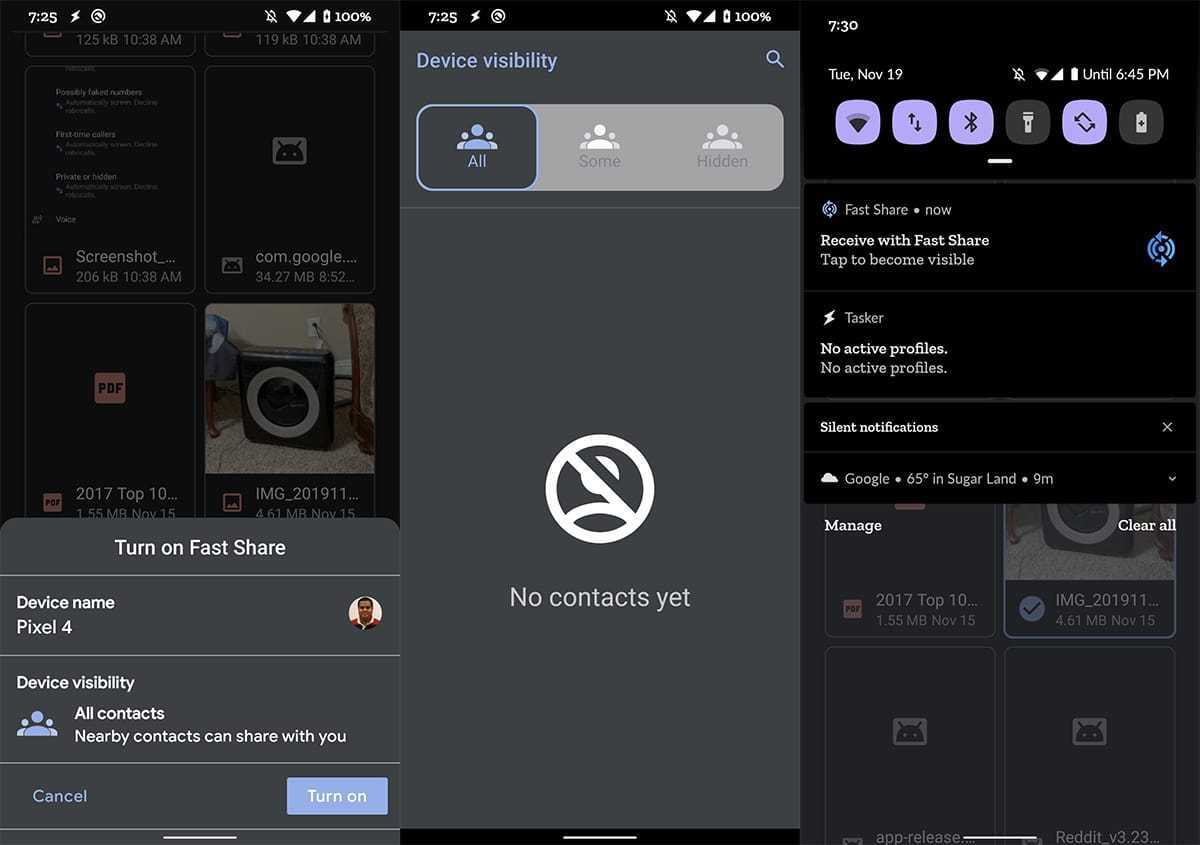
Task: Tap the profile avatar beside Pixel 4
Action: pyautogui.click(x=365, y=613)
